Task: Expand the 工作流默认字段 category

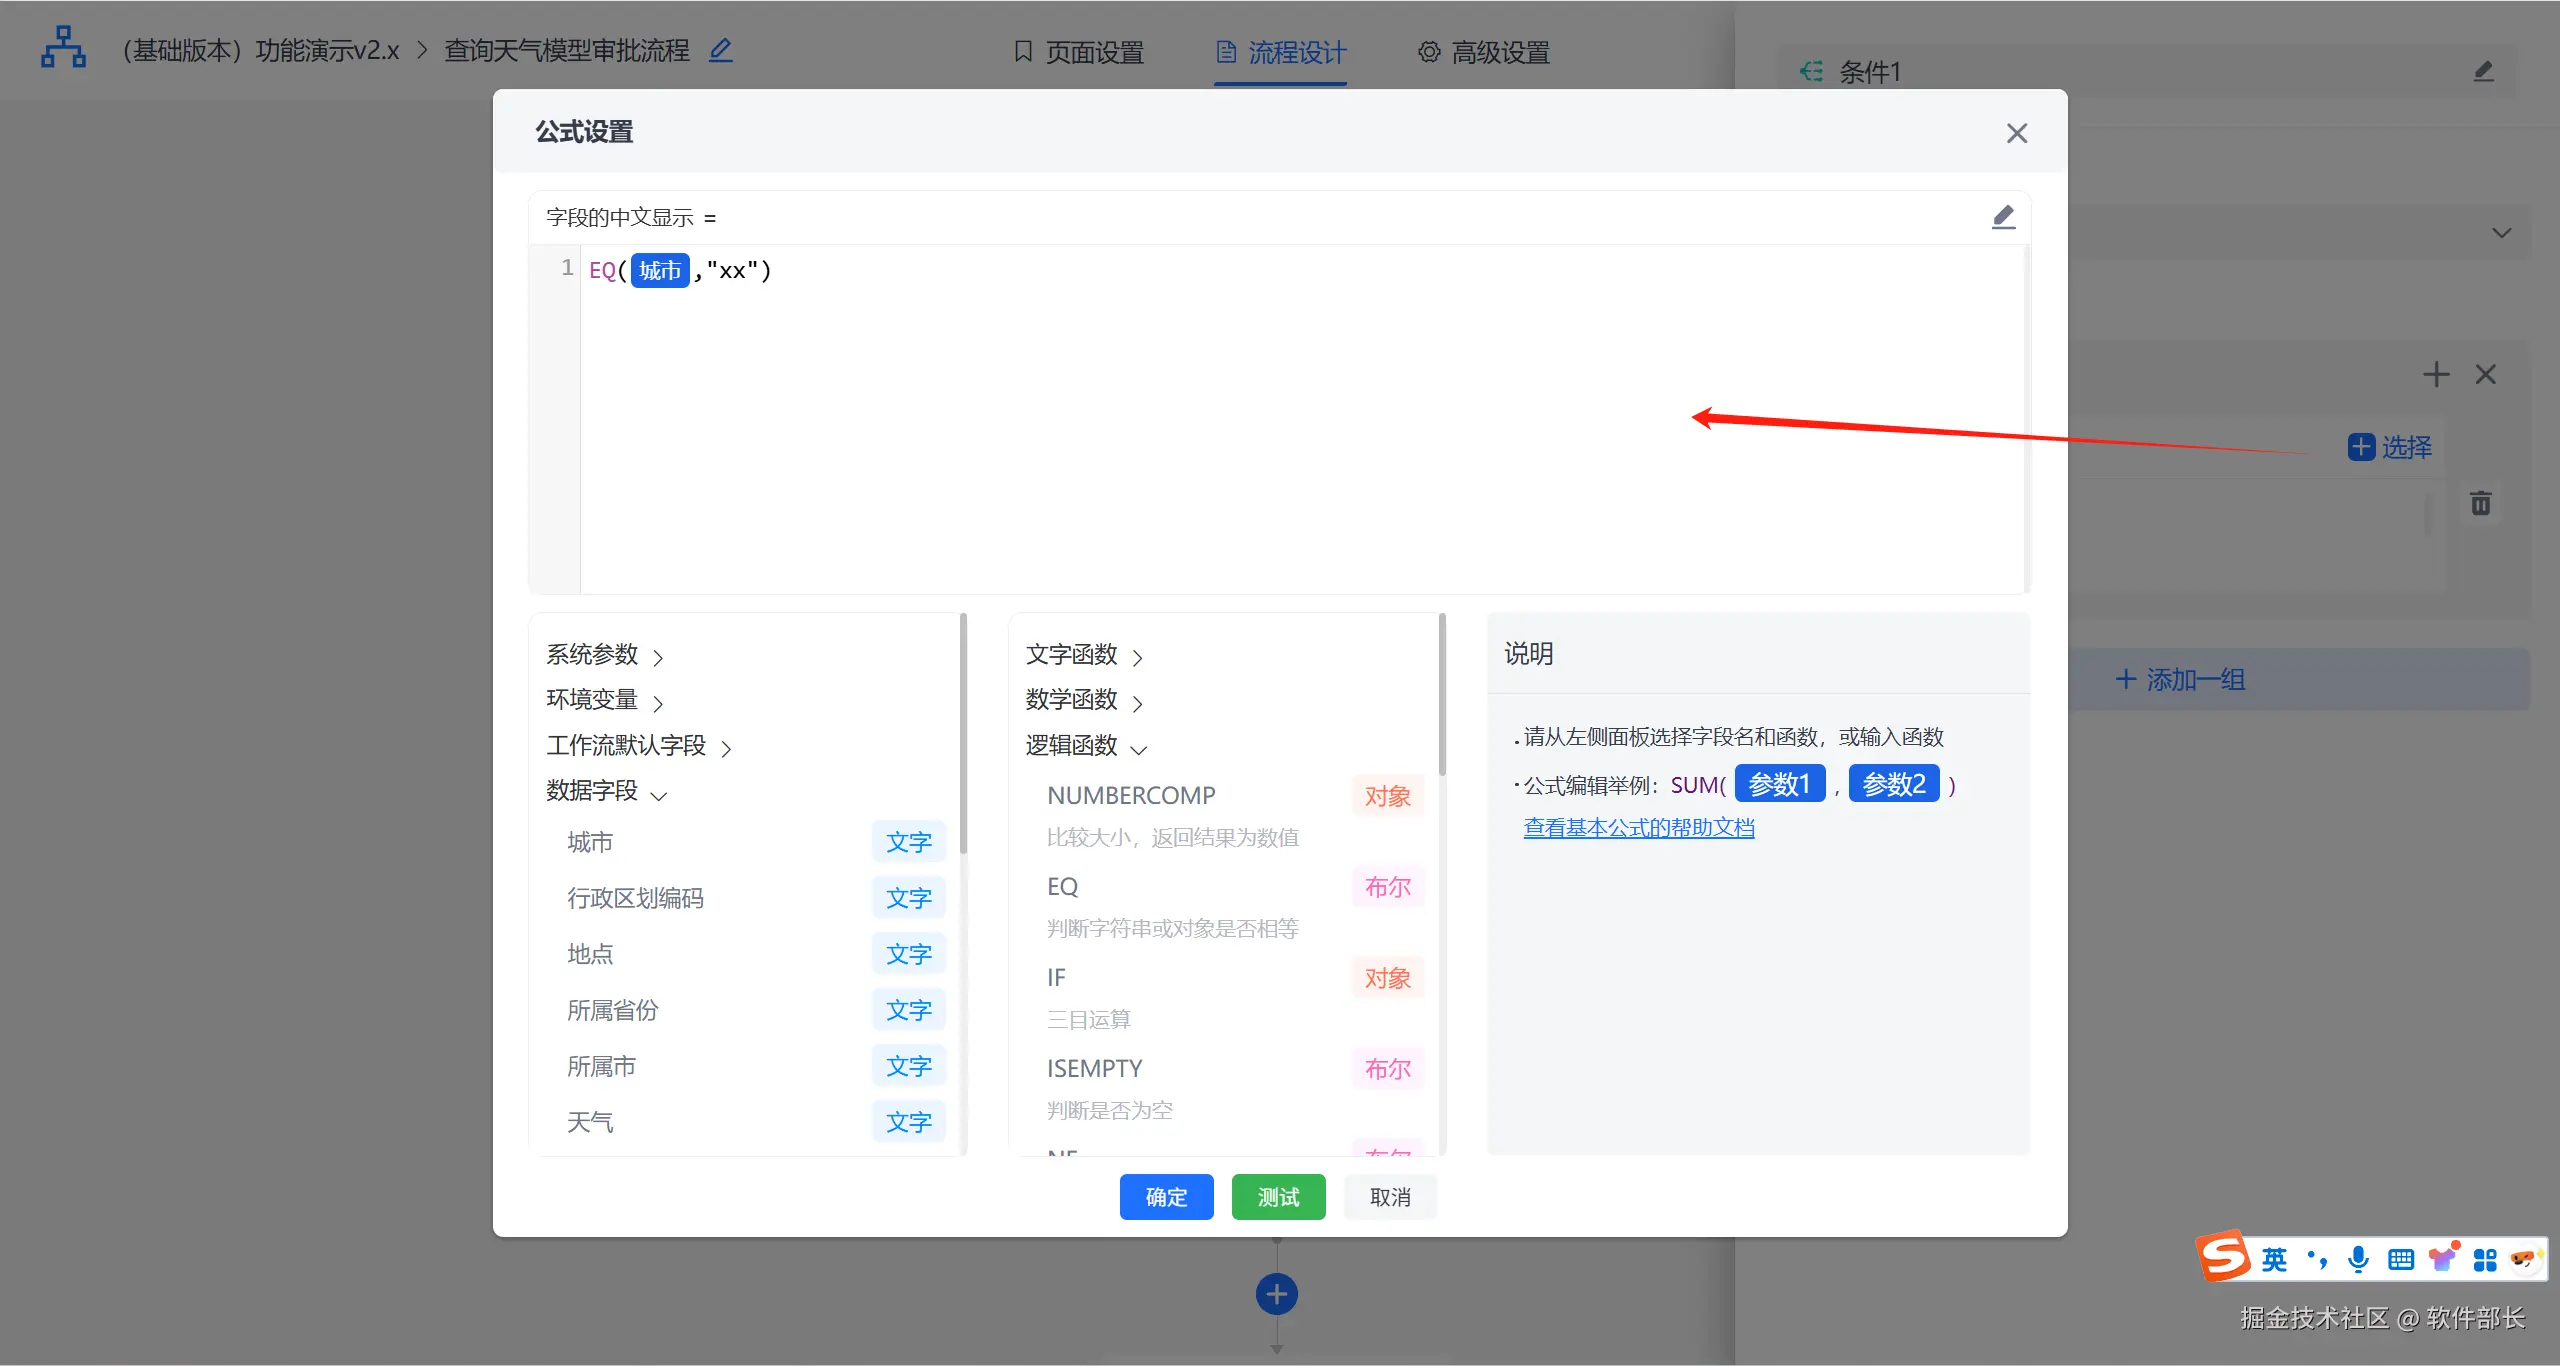Action: point(639,746)
